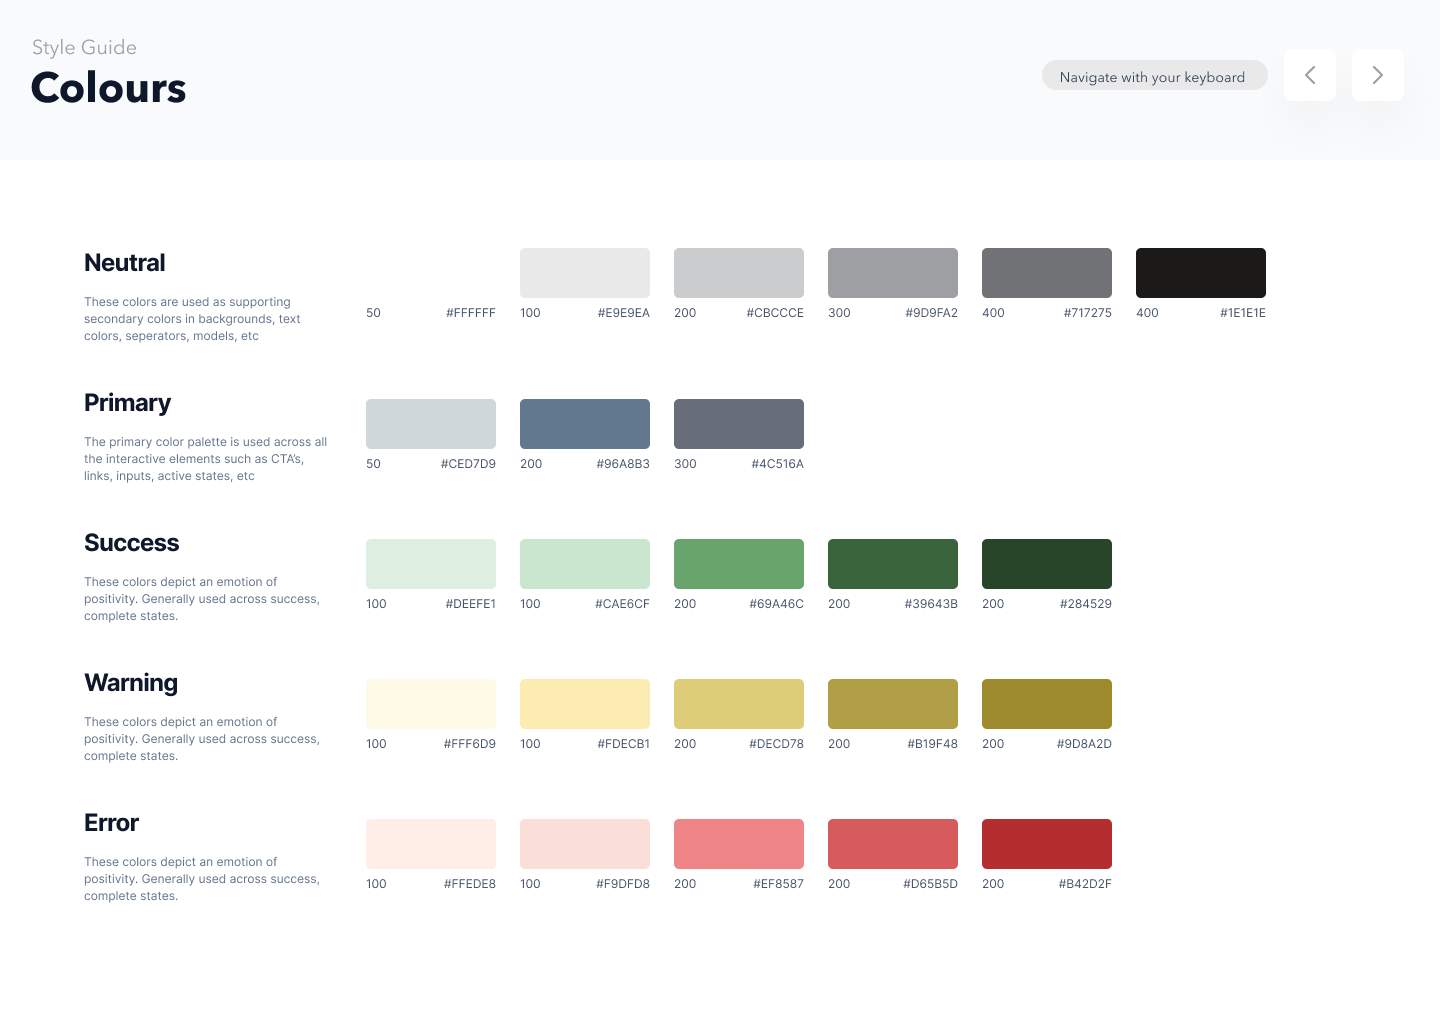Choose the Error #EF8587 salmon swatch
1440x1034 pixels.
pyautogui.click(x=738, y=844)
